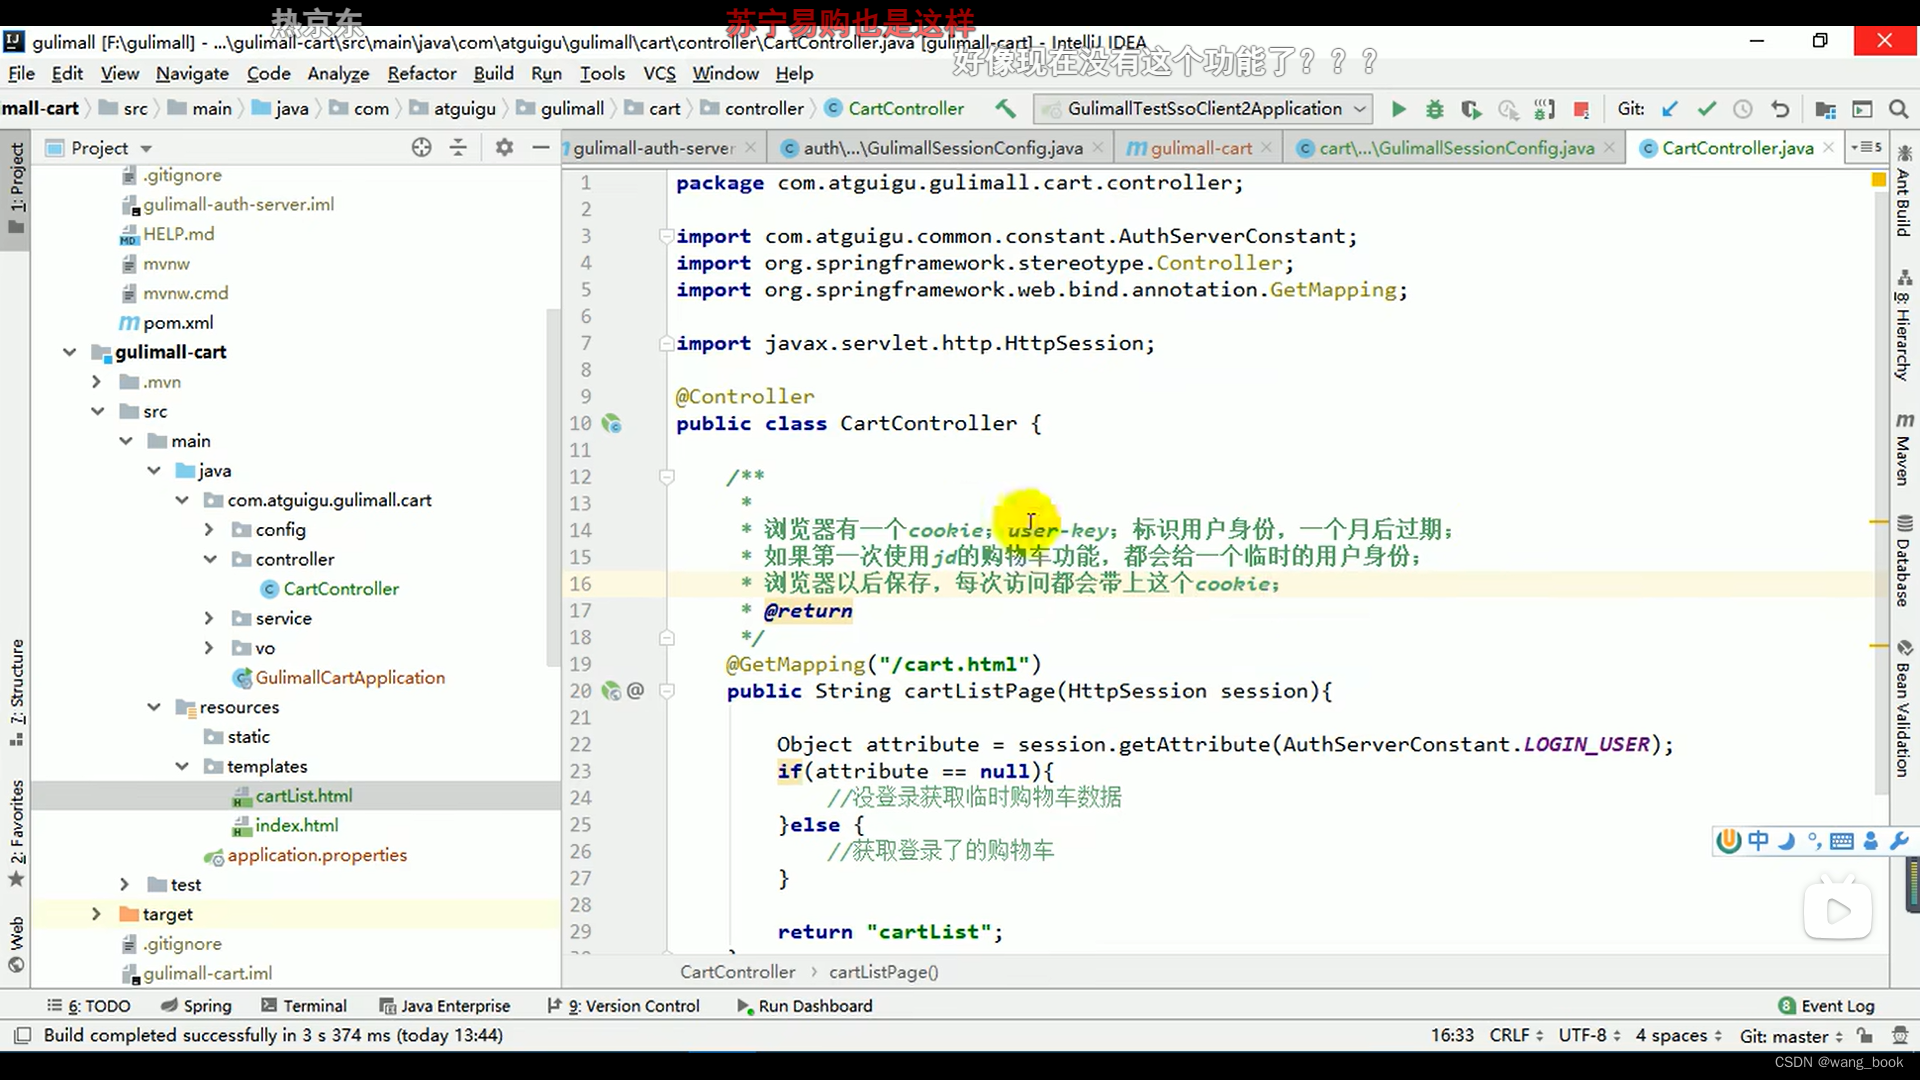This screenshot has width=1920, height=1080.
Task: Click GulimallSessionConfig.java editor tab
Action: point(1451,148)
